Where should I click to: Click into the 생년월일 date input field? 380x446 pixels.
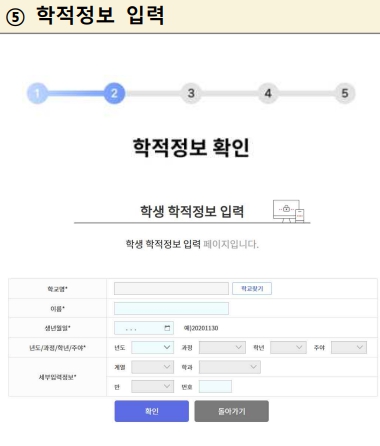(144, 328)
